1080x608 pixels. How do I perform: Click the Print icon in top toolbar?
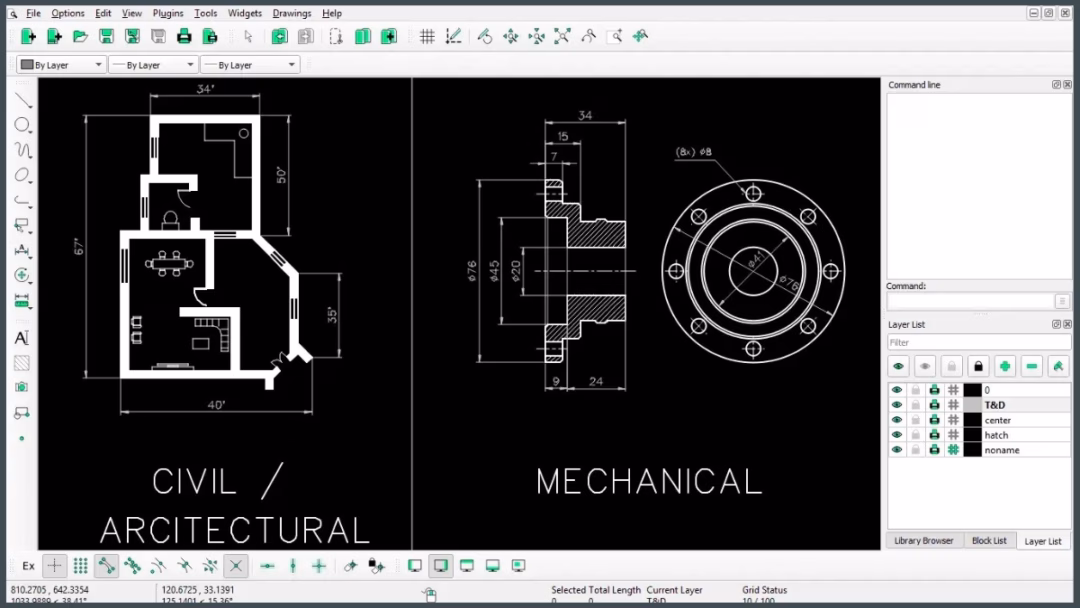184,36
